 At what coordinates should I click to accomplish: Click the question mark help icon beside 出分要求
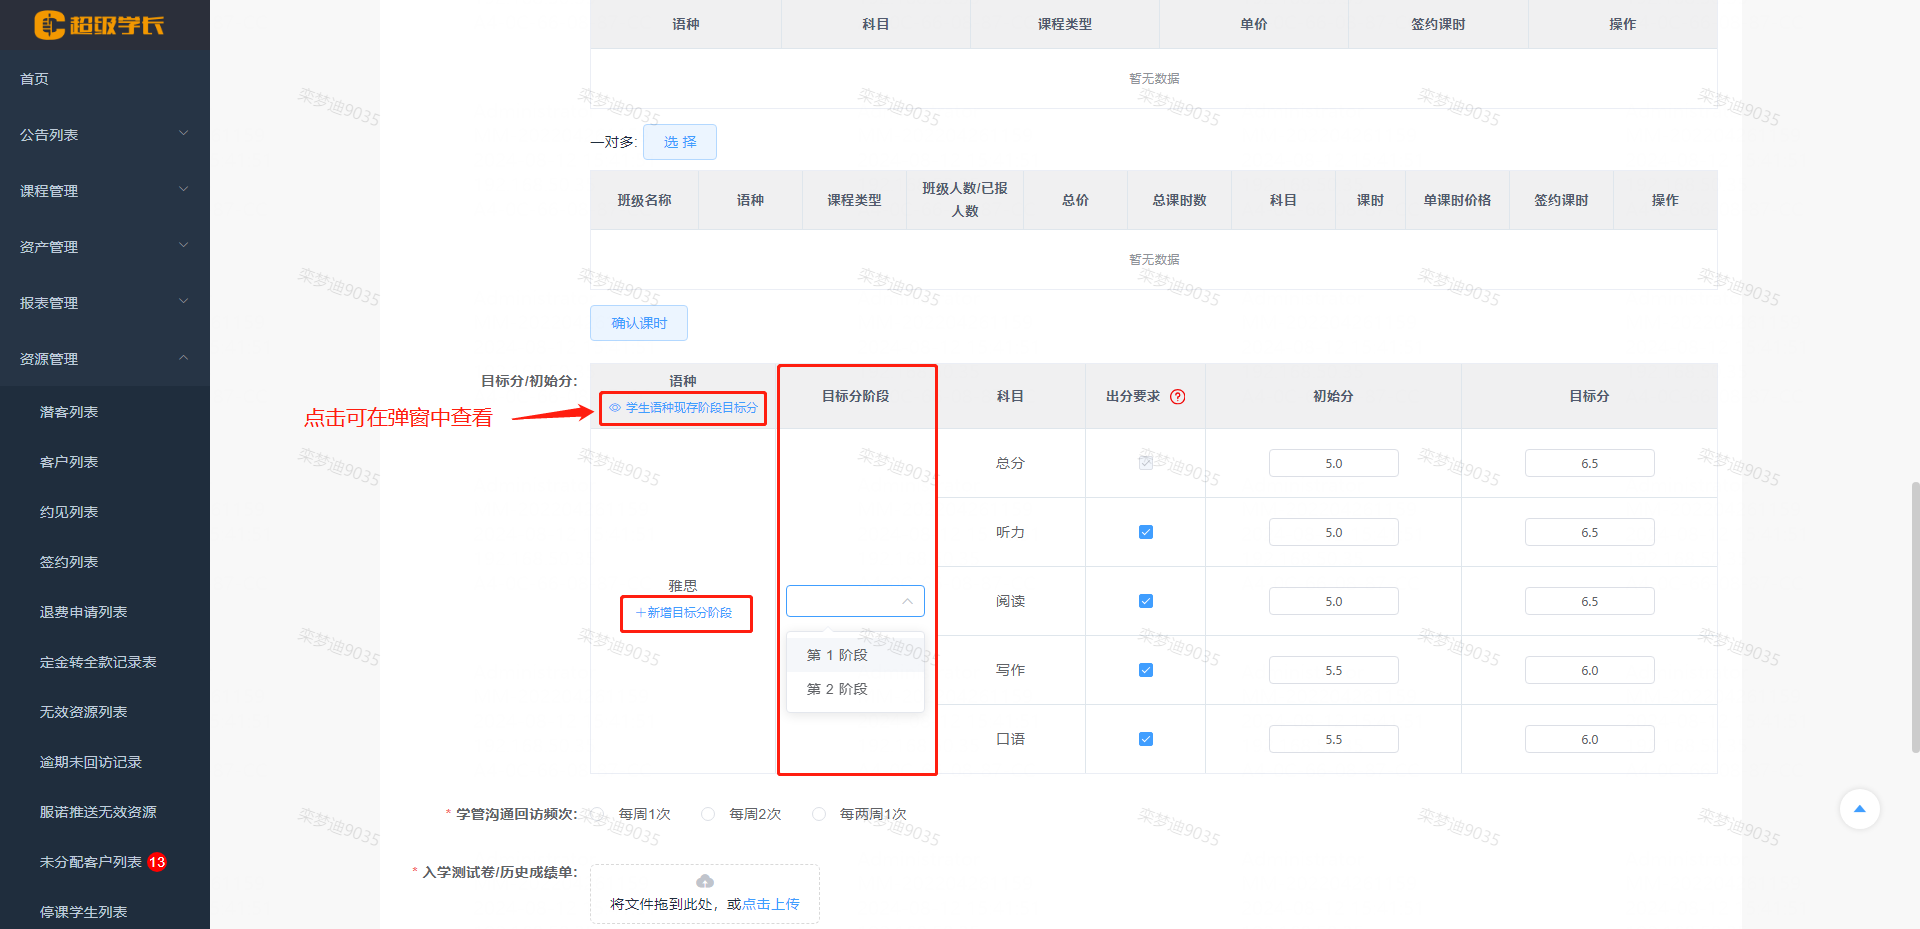coord(1178,396)
